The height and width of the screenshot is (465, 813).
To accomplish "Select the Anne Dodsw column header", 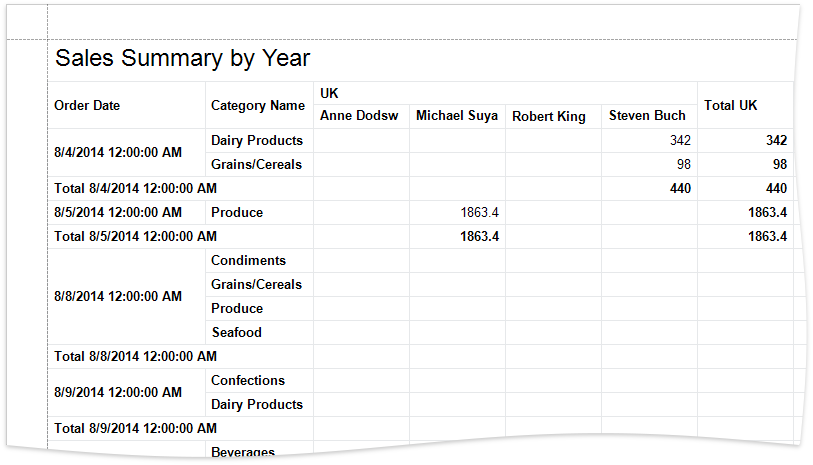I will [359, 116].
